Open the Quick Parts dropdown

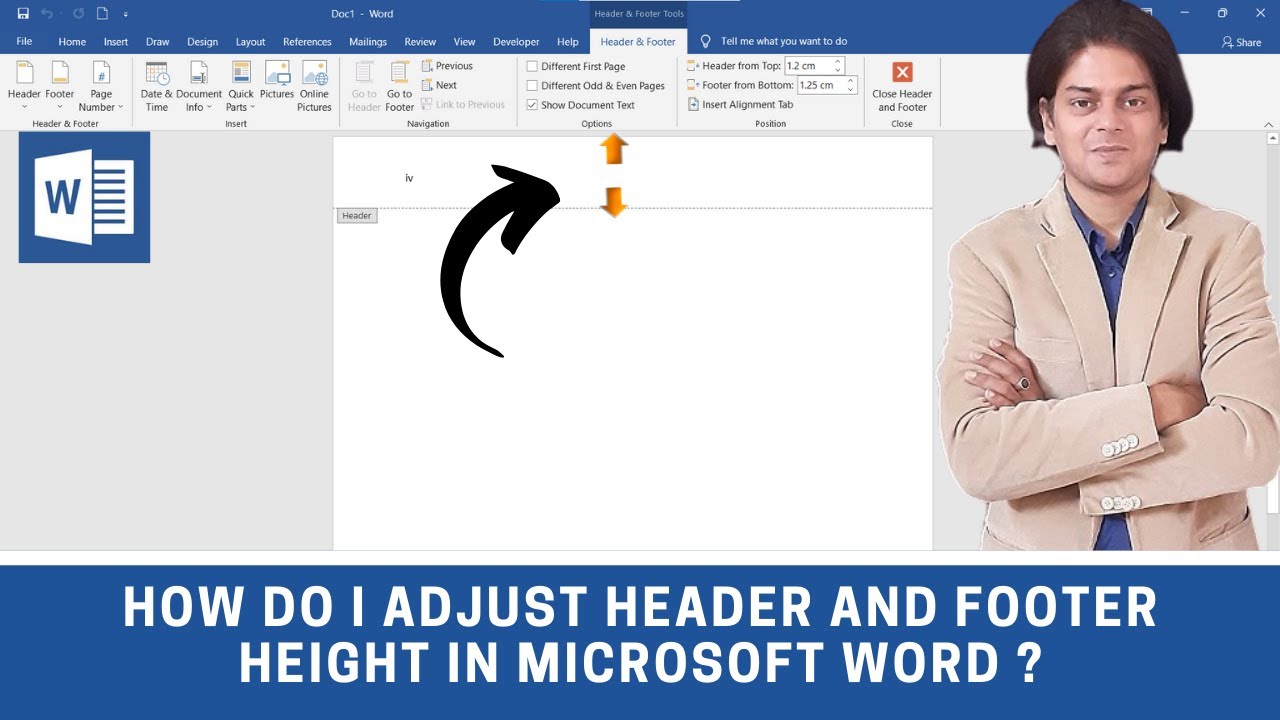[x=241, y=86]
